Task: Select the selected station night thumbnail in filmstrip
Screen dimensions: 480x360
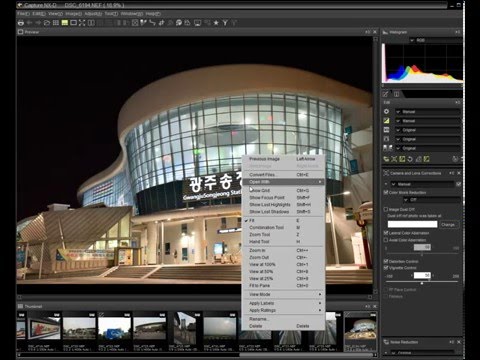Action: (360, 331)
